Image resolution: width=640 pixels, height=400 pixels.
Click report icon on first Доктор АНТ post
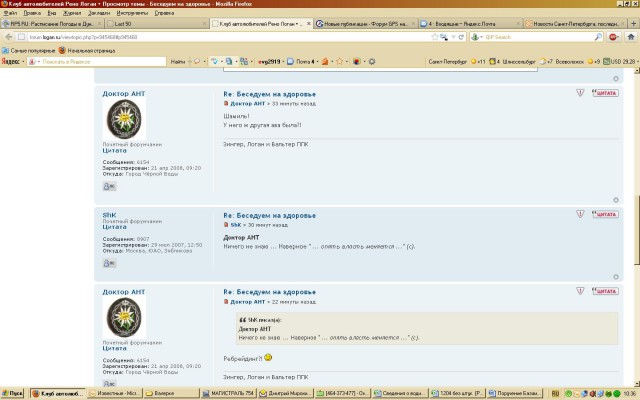pos(580,93)
